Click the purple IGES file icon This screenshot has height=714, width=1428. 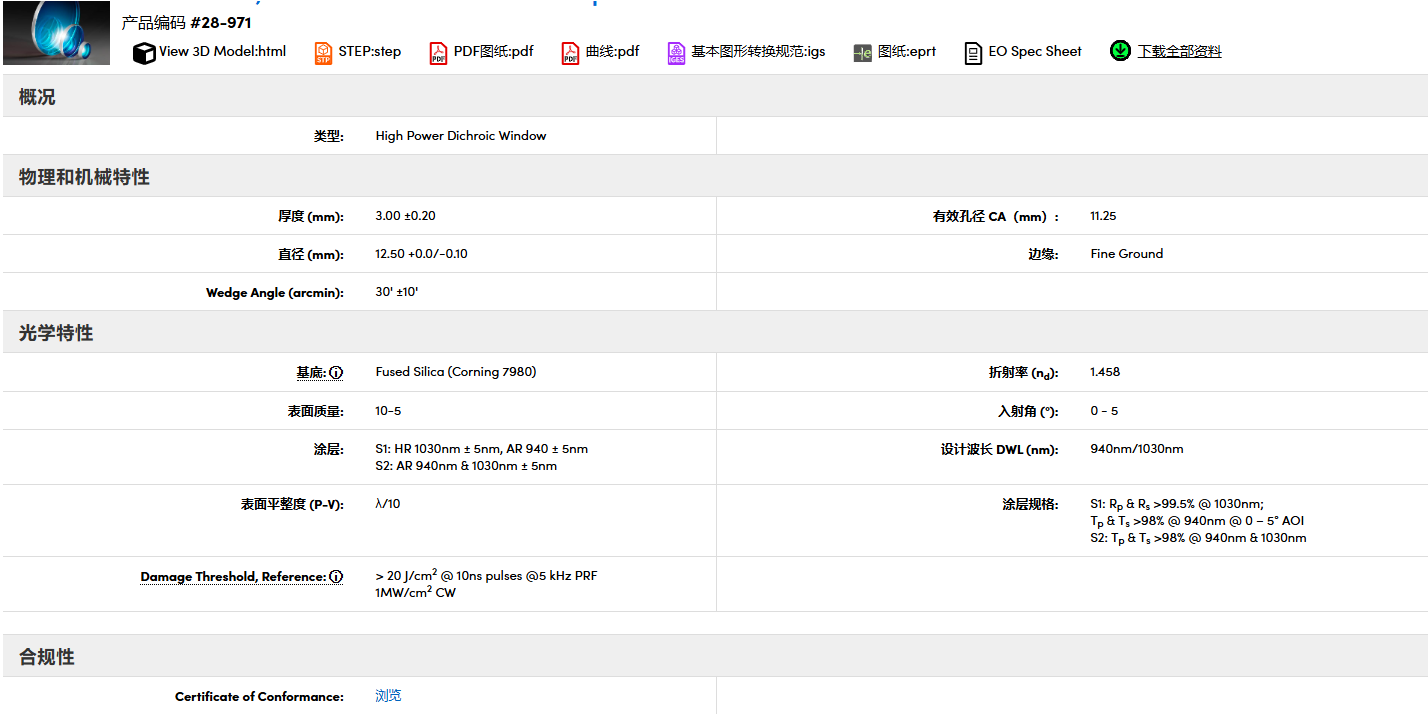677,53
